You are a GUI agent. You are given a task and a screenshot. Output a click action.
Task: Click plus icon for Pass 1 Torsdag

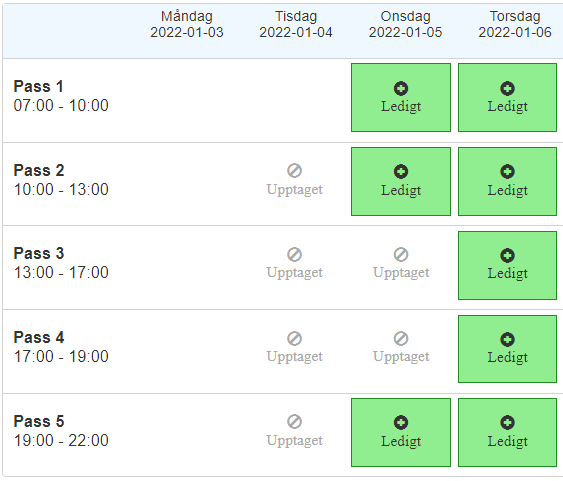(x=507, y=88)
